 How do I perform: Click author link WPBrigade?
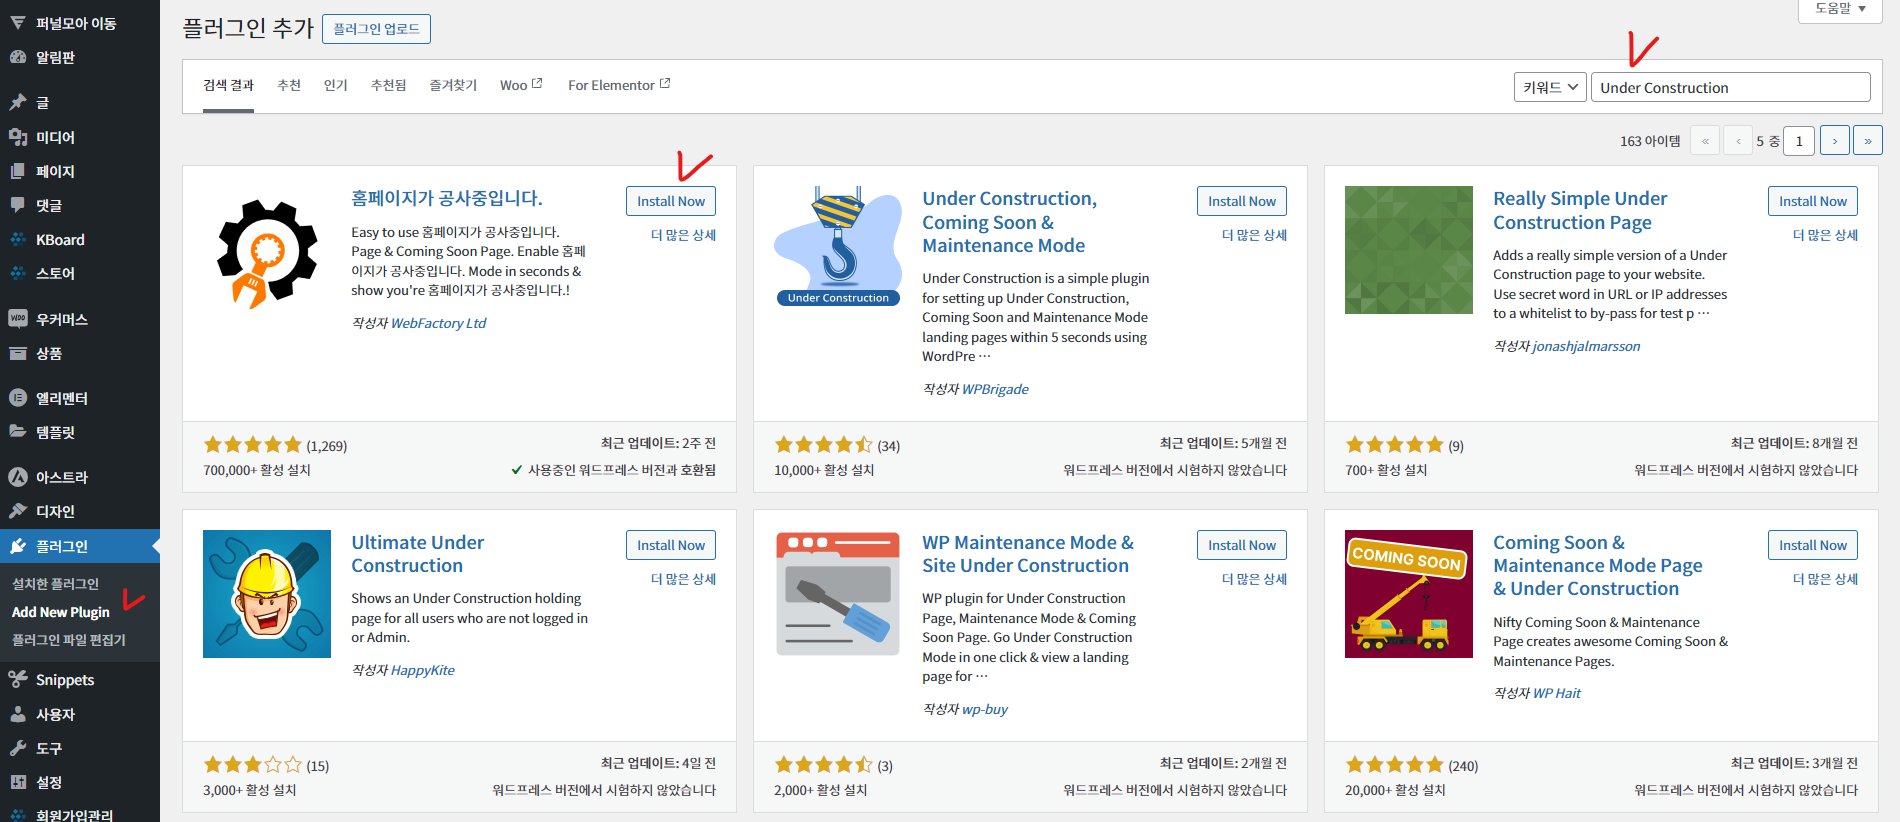coord(995,389)
